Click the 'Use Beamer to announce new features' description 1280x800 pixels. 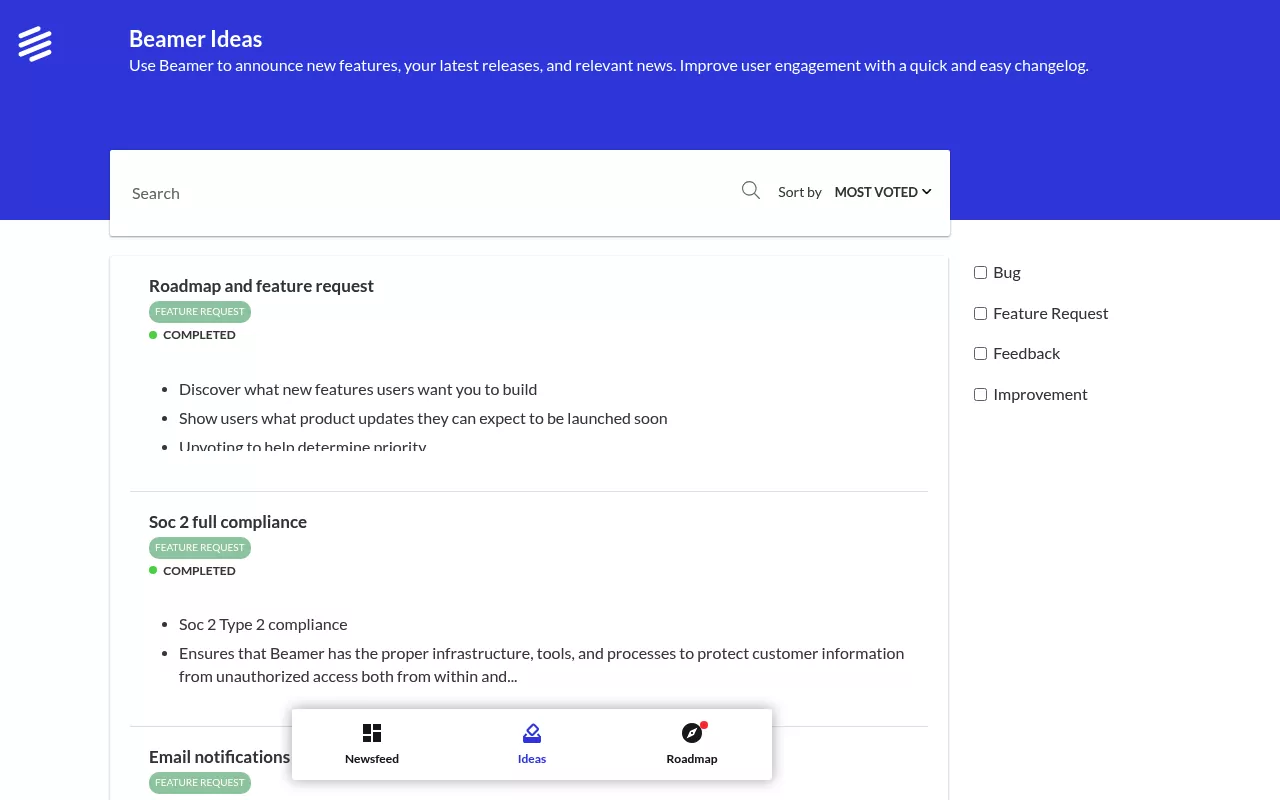[609, 65]
